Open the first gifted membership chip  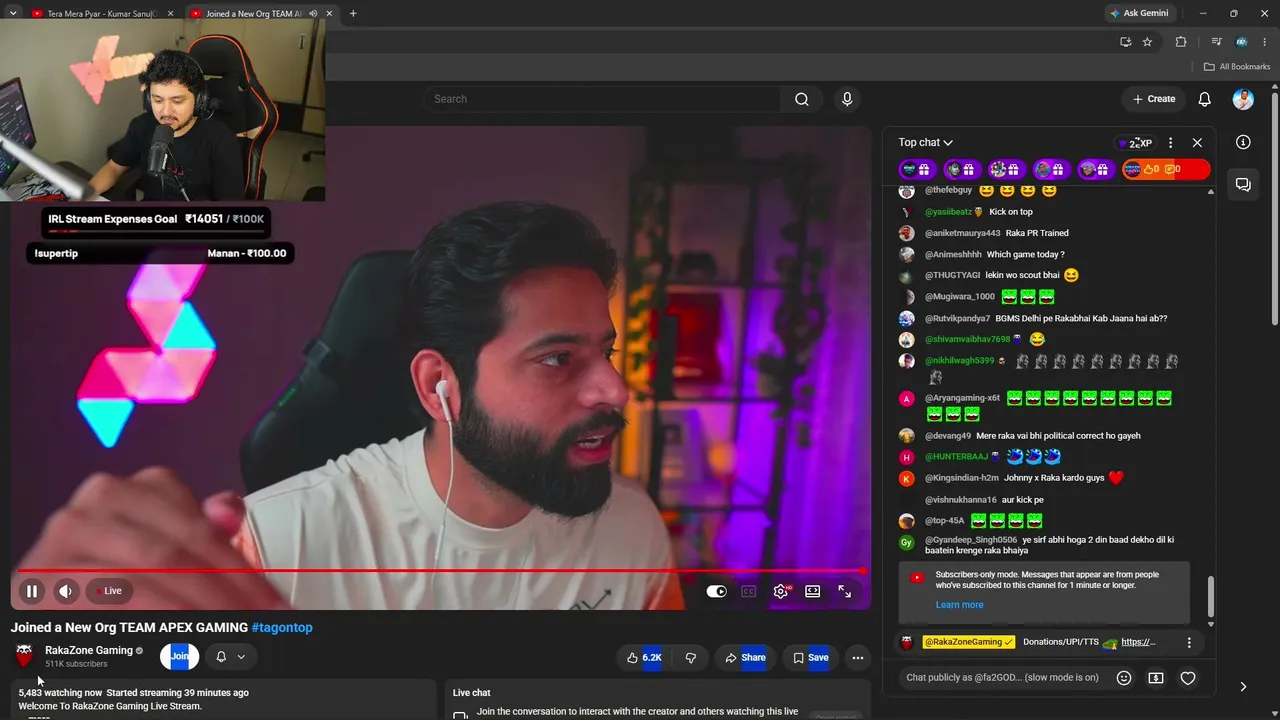coord(917,170)
